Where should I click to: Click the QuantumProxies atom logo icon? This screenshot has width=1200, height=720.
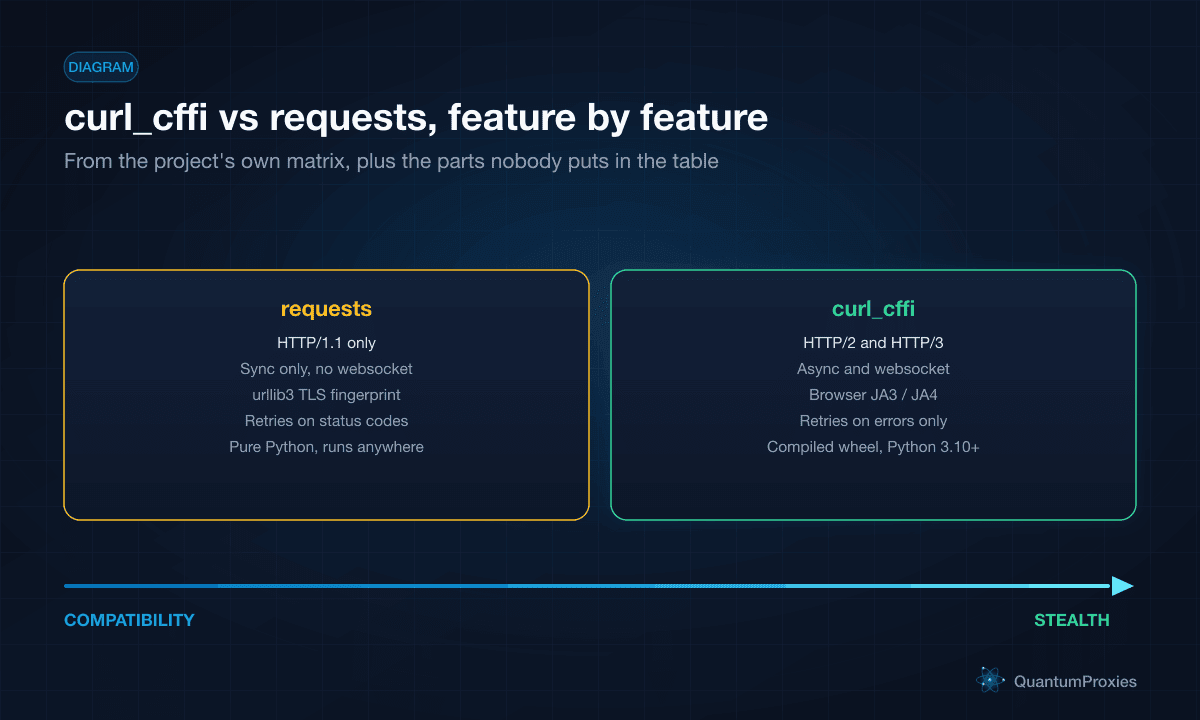coord(990,681)
